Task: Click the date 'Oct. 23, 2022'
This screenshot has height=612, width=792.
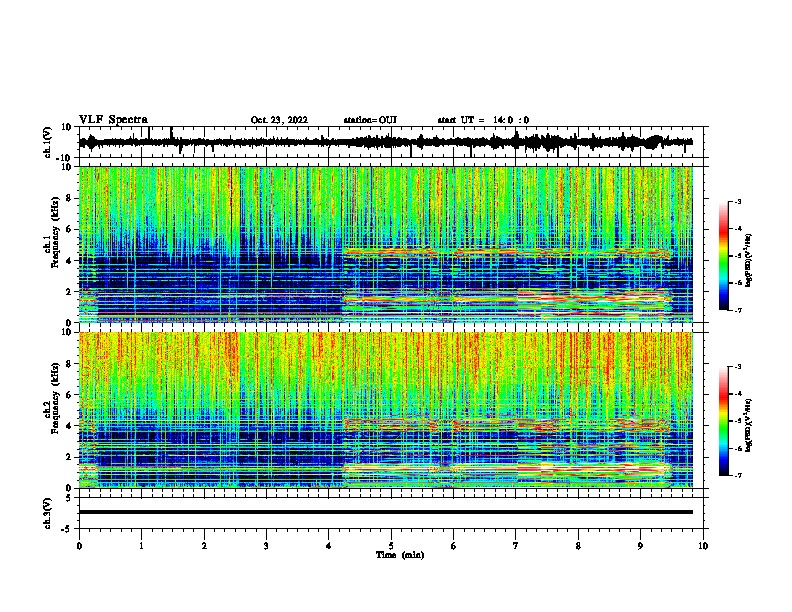Action: point(279,120)
